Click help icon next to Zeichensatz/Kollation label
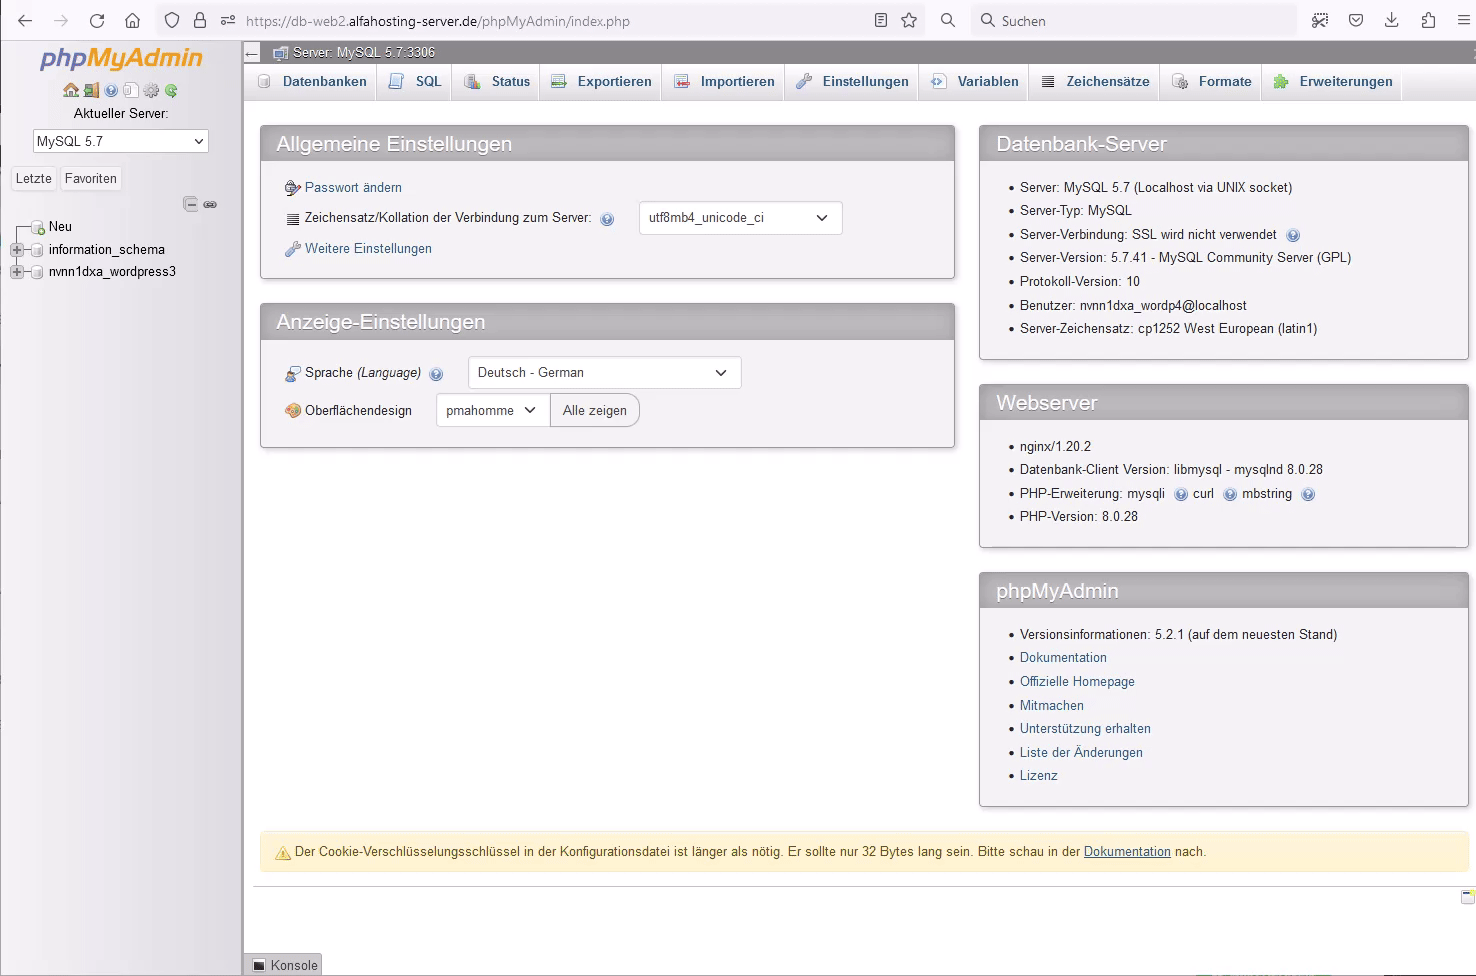Viewport: 1476px width, 976px height. (x=607, y=219)
